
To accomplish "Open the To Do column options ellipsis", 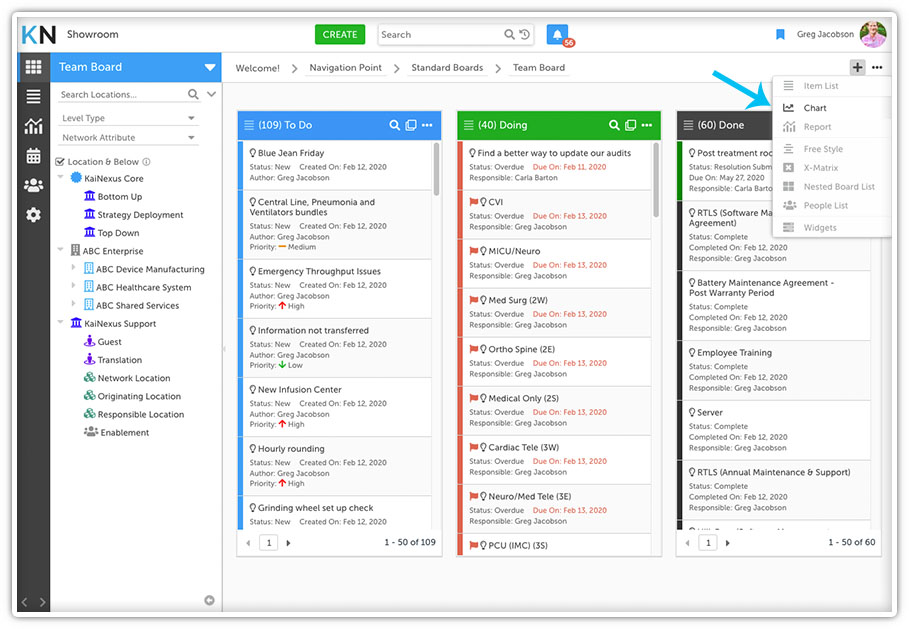I will [427, 125].
